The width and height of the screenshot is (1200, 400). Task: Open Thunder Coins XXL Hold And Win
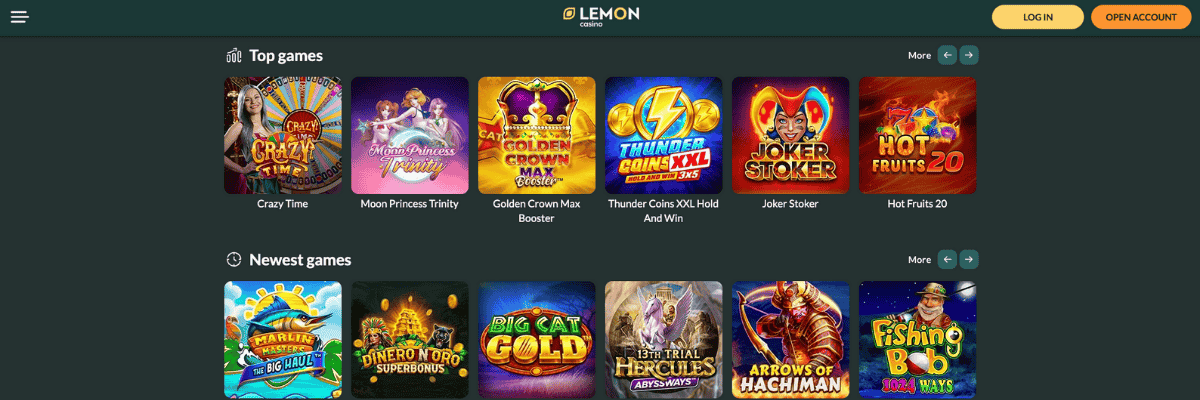click(x=663, y=135)
